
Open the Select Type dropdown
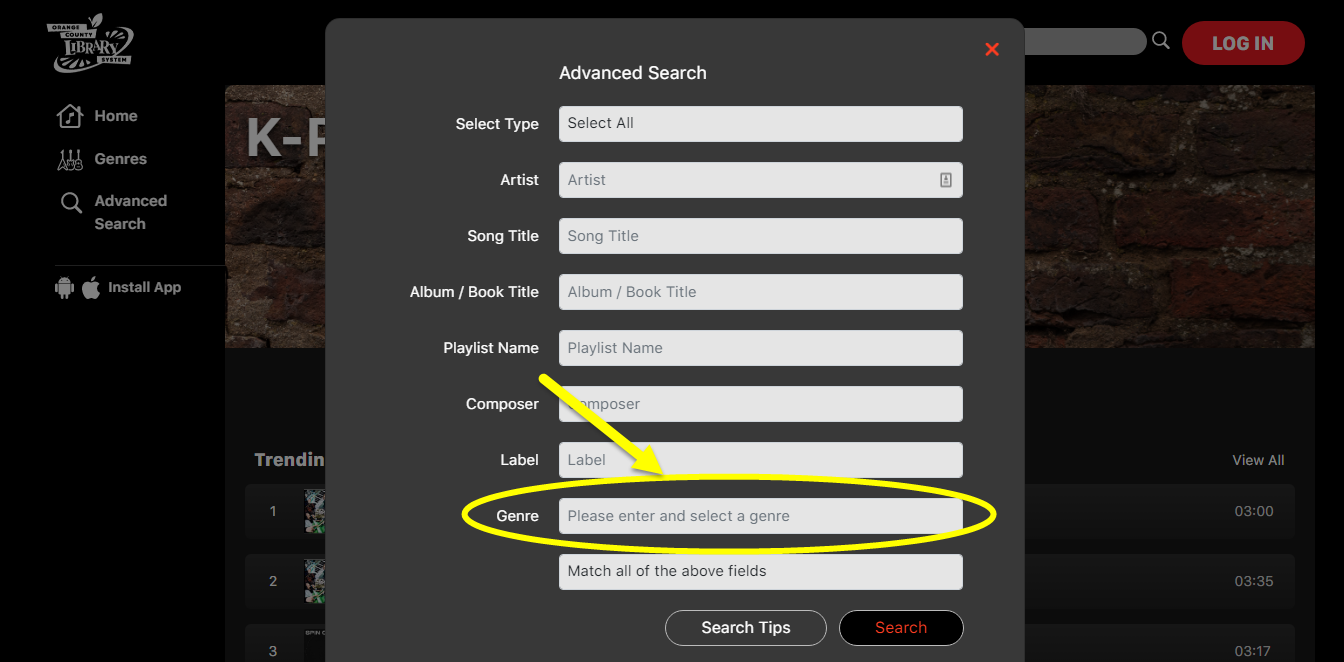pyautogui.click(x=761, y=124)
